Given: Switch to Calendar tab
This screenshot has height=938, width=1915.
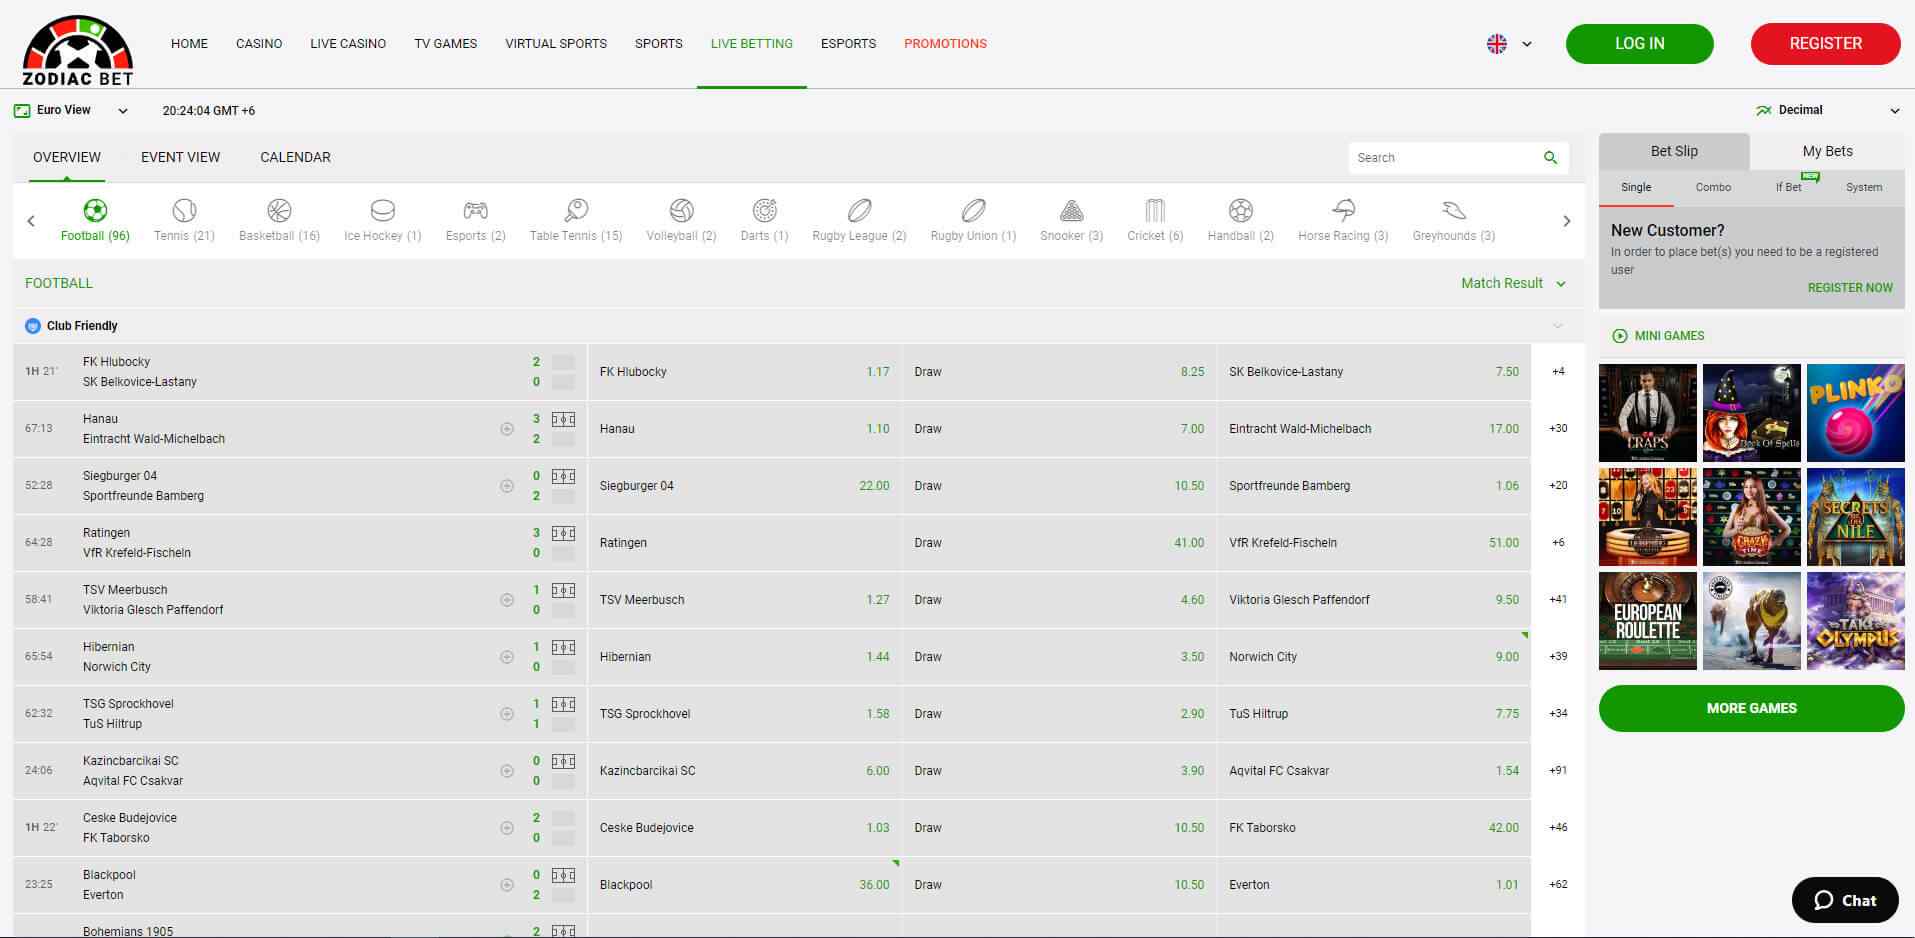Looking at the screenshot, I should (x=295, y=157).
